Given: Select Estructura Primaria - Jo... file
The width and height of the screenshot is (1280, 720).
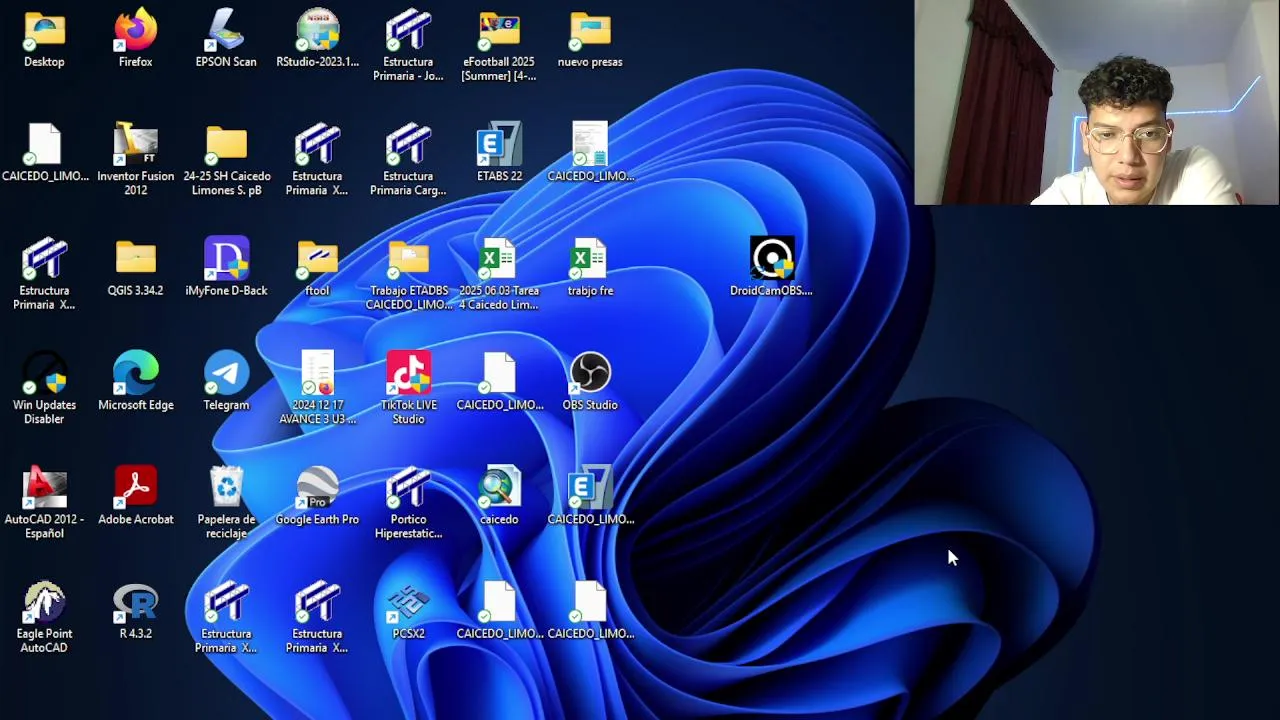Looking at the screenshot, I should tap(408, 32).
